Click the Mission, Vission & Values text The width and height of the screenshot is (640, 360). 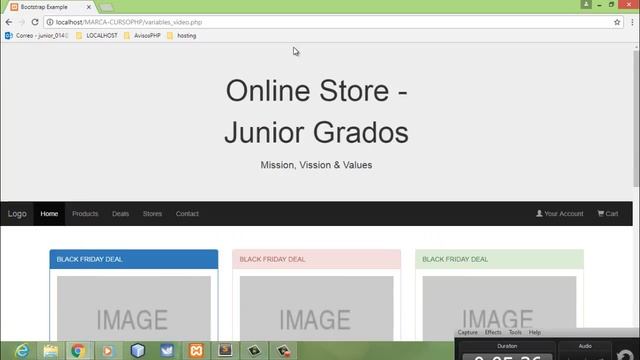316,165
